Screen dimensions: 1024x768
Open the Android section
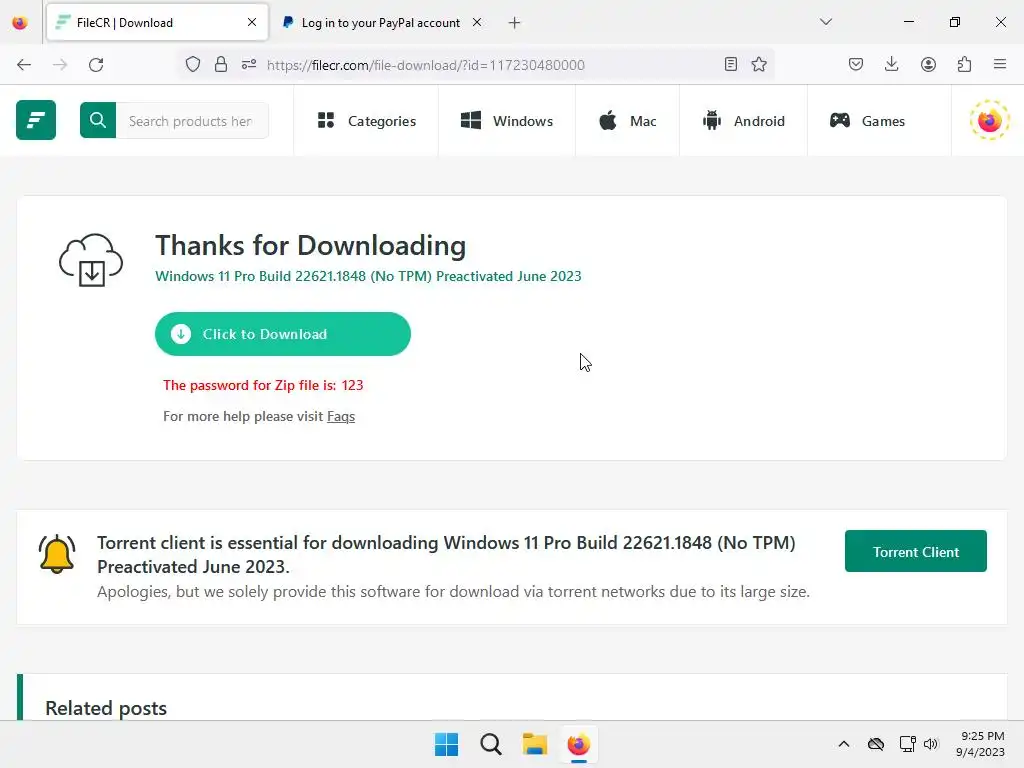[743, 121]
